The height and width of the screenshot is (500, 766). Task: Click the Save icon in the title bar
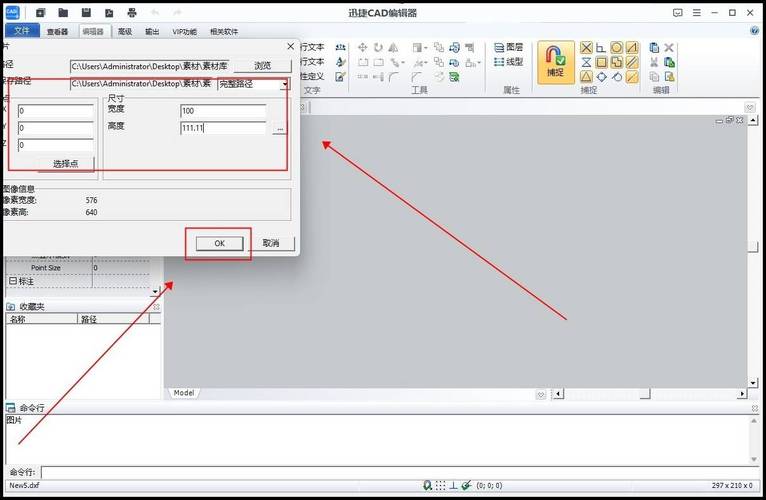86,13
